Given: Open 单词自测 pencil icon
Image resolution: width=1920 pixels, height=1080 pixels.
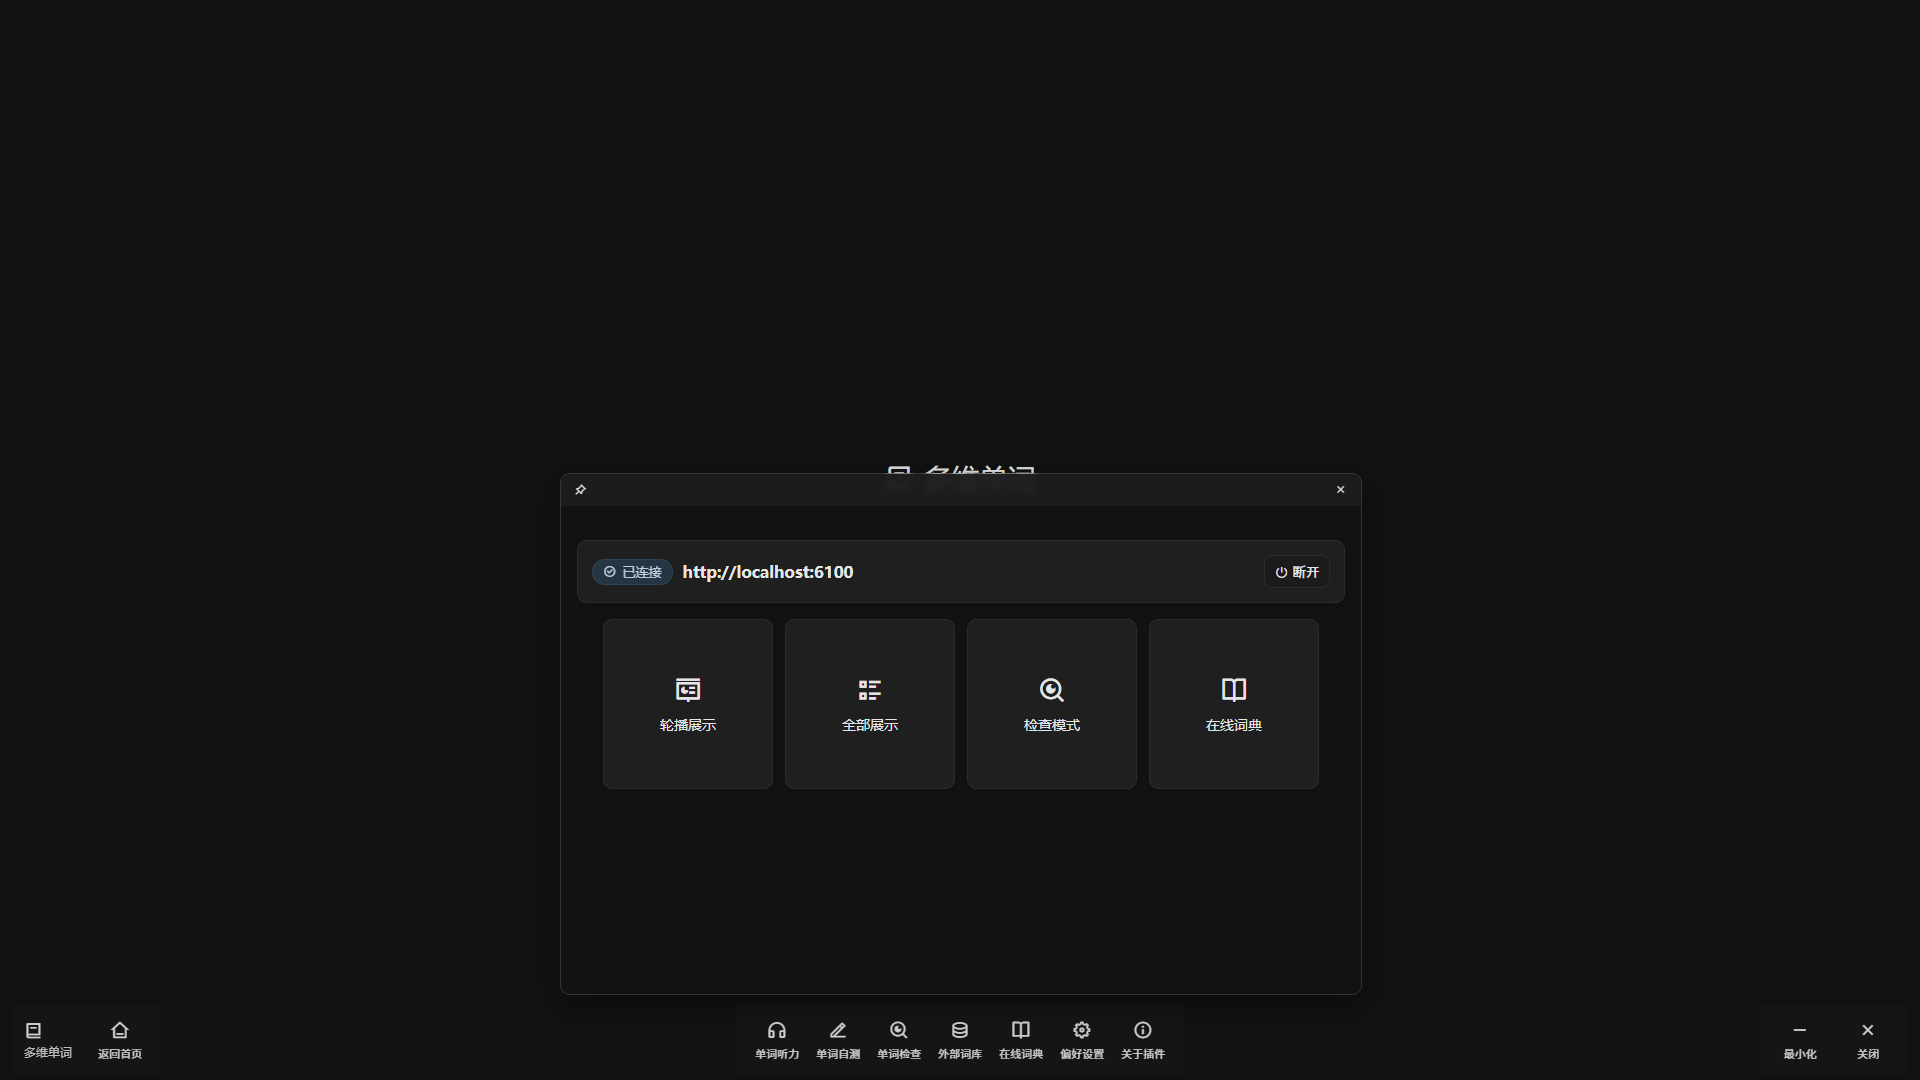Looking at the screenshot, I should [x=838, y=1039].
